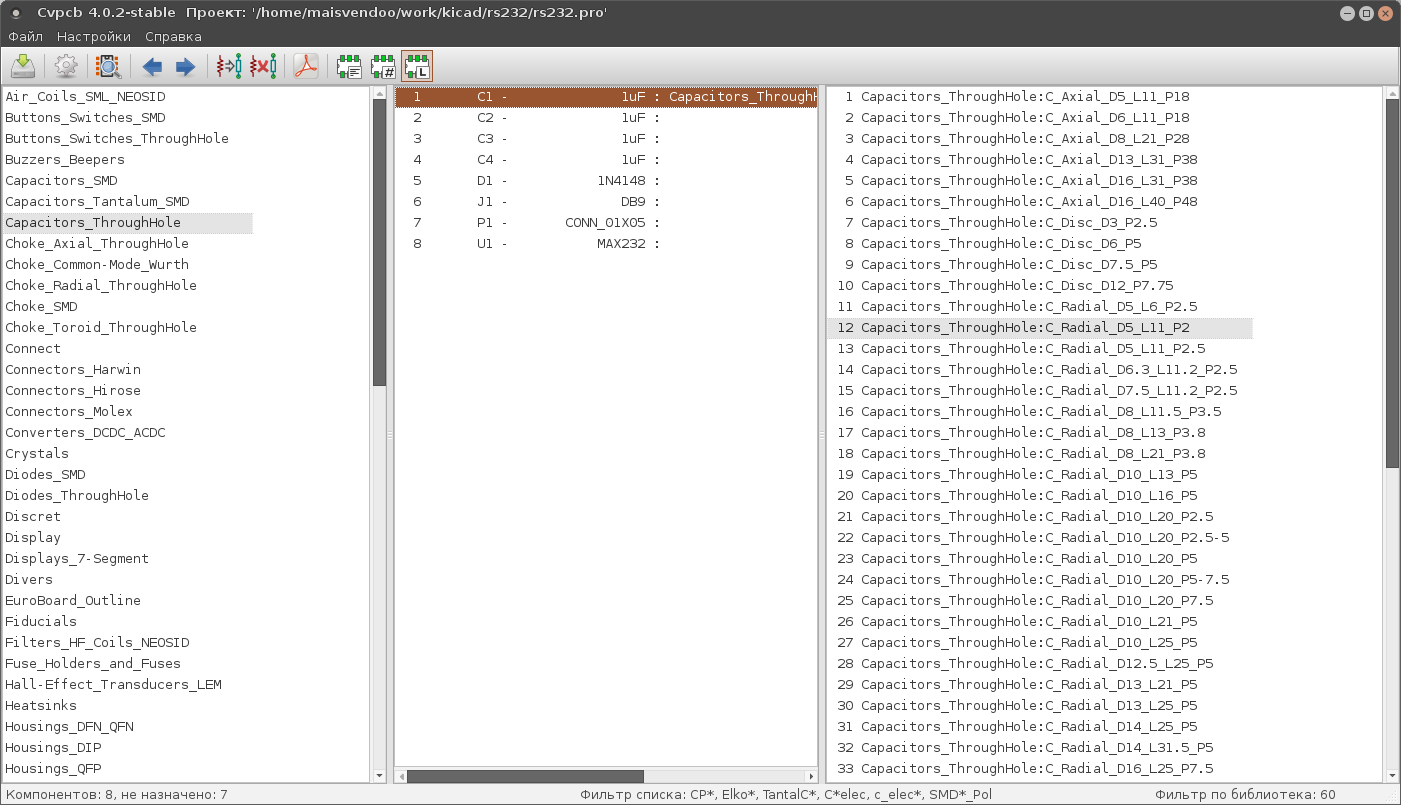Select the Capacitors_Tantalum_SMD library

click(x=97, y=202)
